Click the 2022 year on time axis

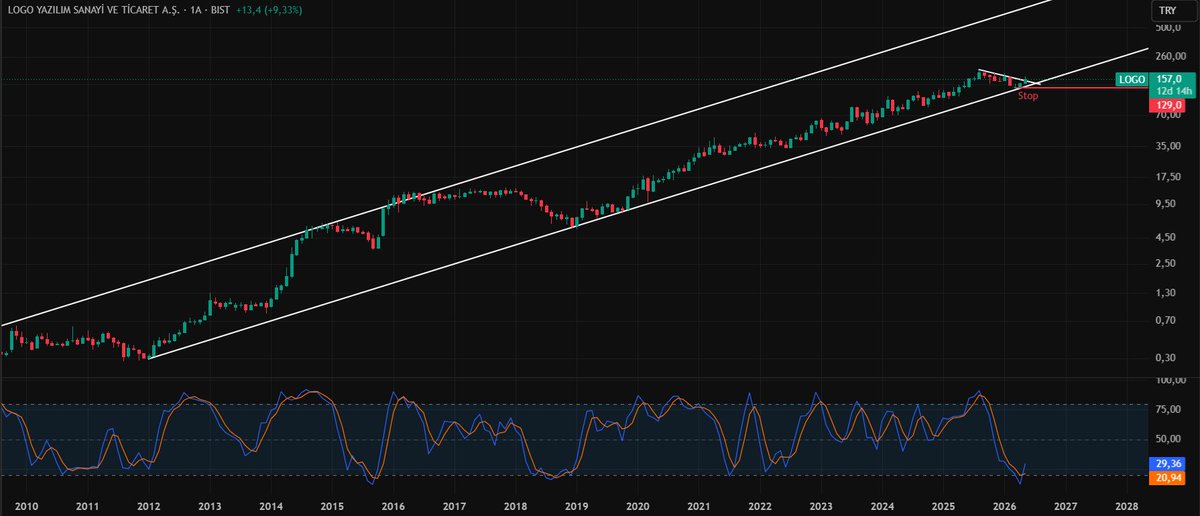[760, 507]
